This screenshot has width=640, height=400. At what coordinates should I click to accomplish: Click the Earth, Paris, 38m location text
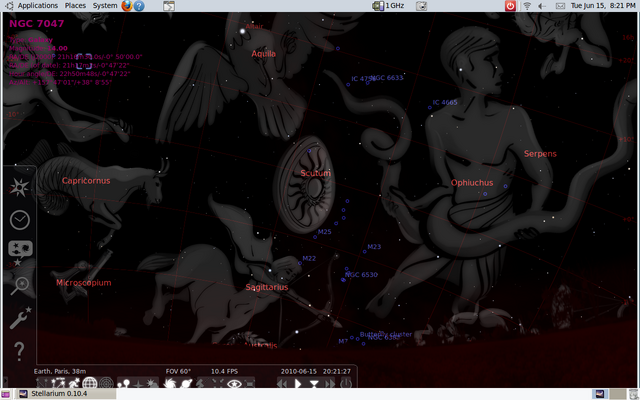60,371
